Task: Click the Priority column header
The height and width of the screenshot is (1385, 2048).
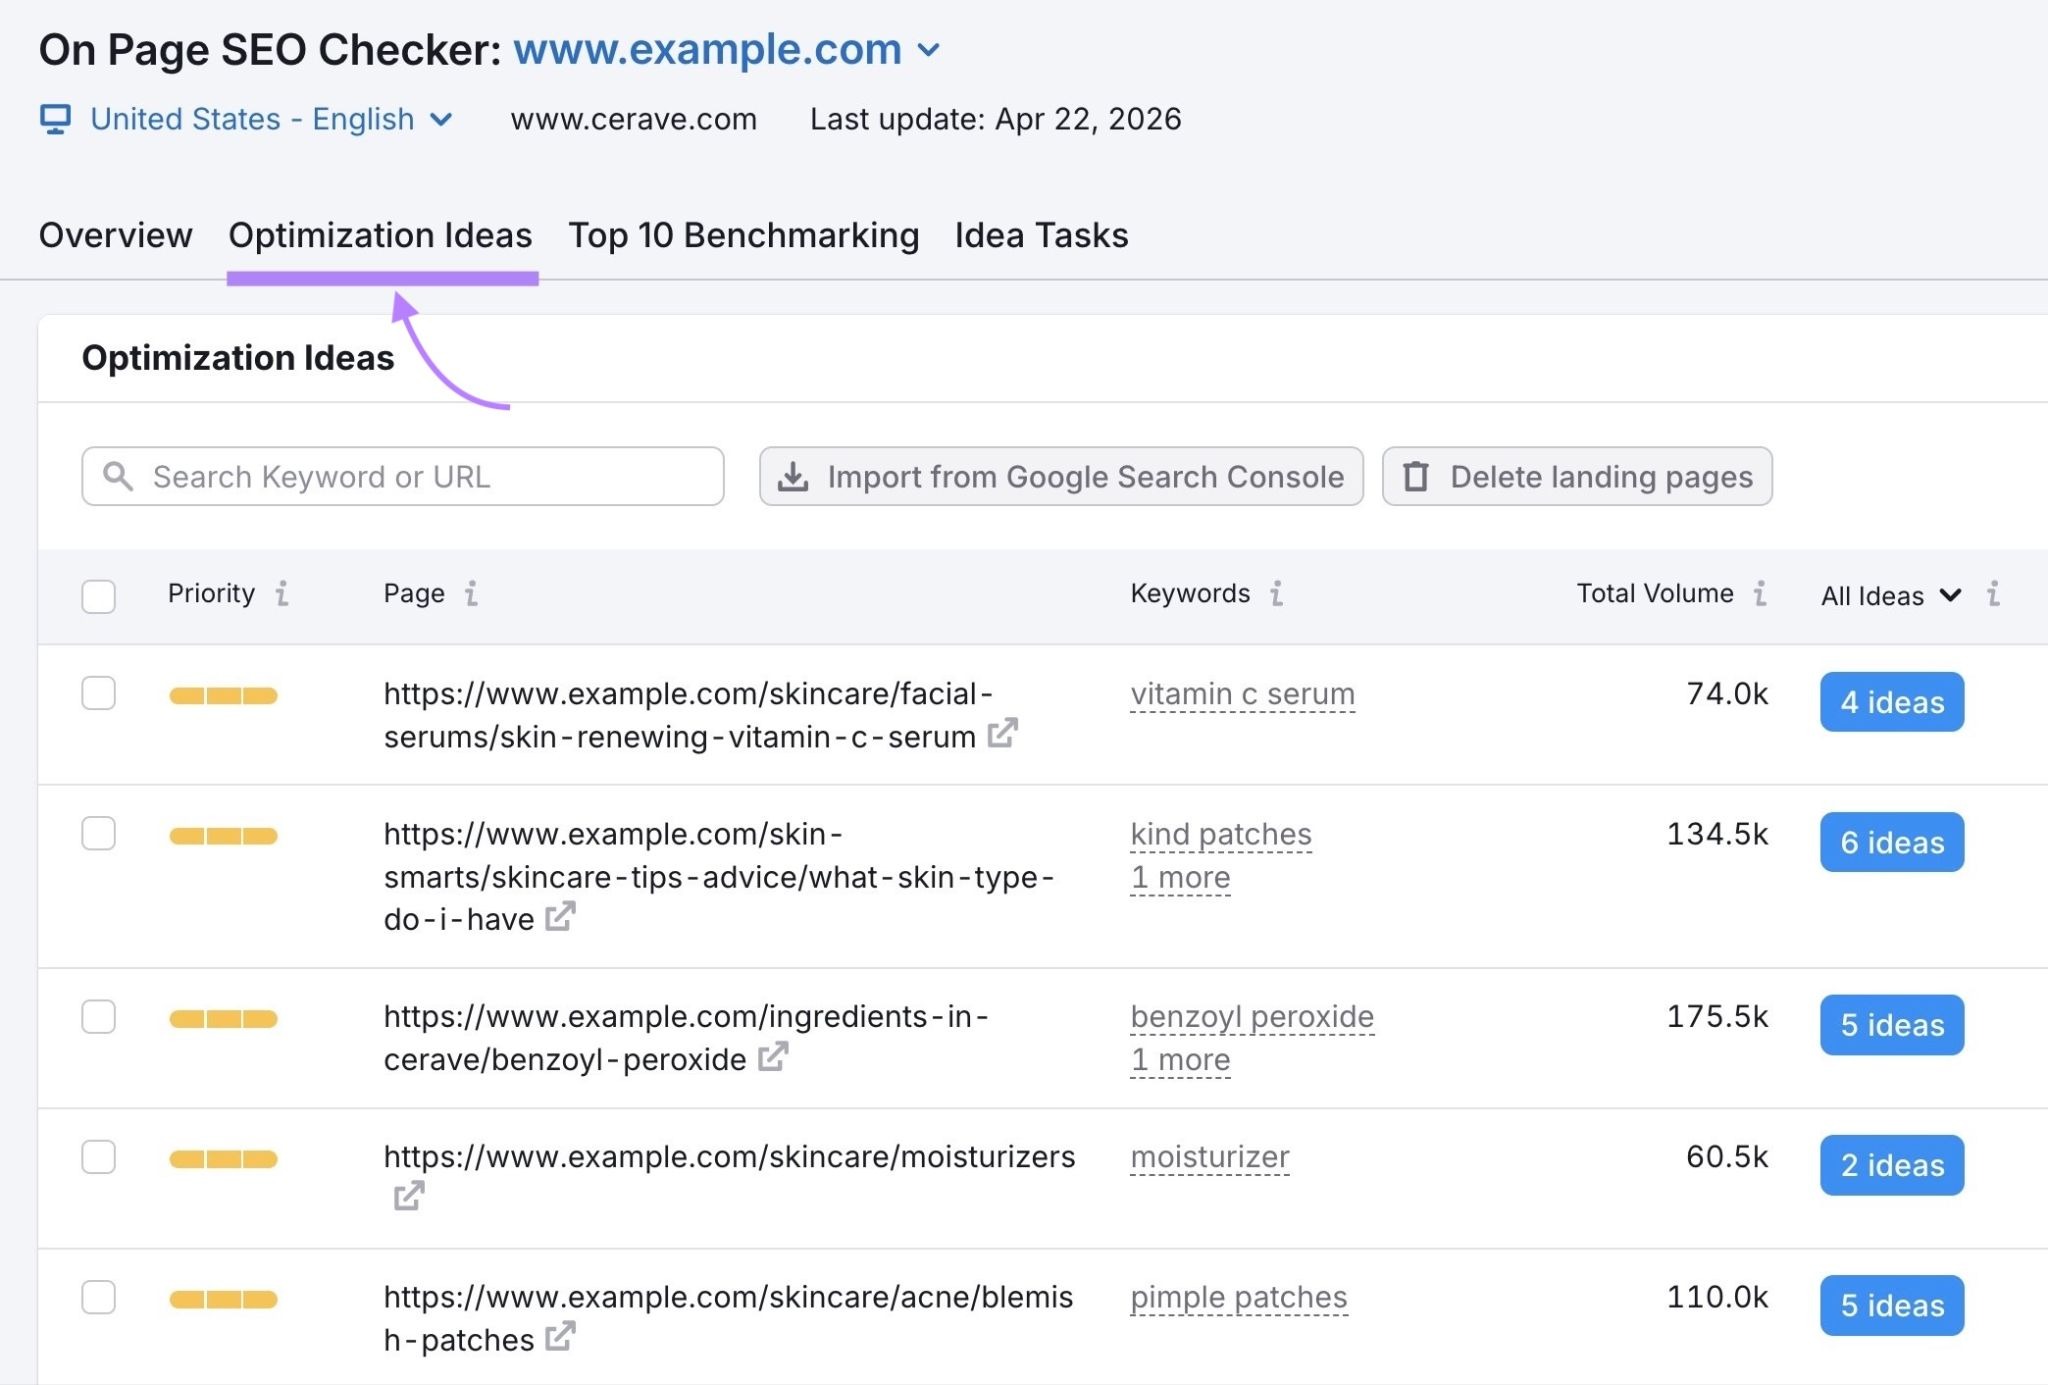Action: point(211,593)
